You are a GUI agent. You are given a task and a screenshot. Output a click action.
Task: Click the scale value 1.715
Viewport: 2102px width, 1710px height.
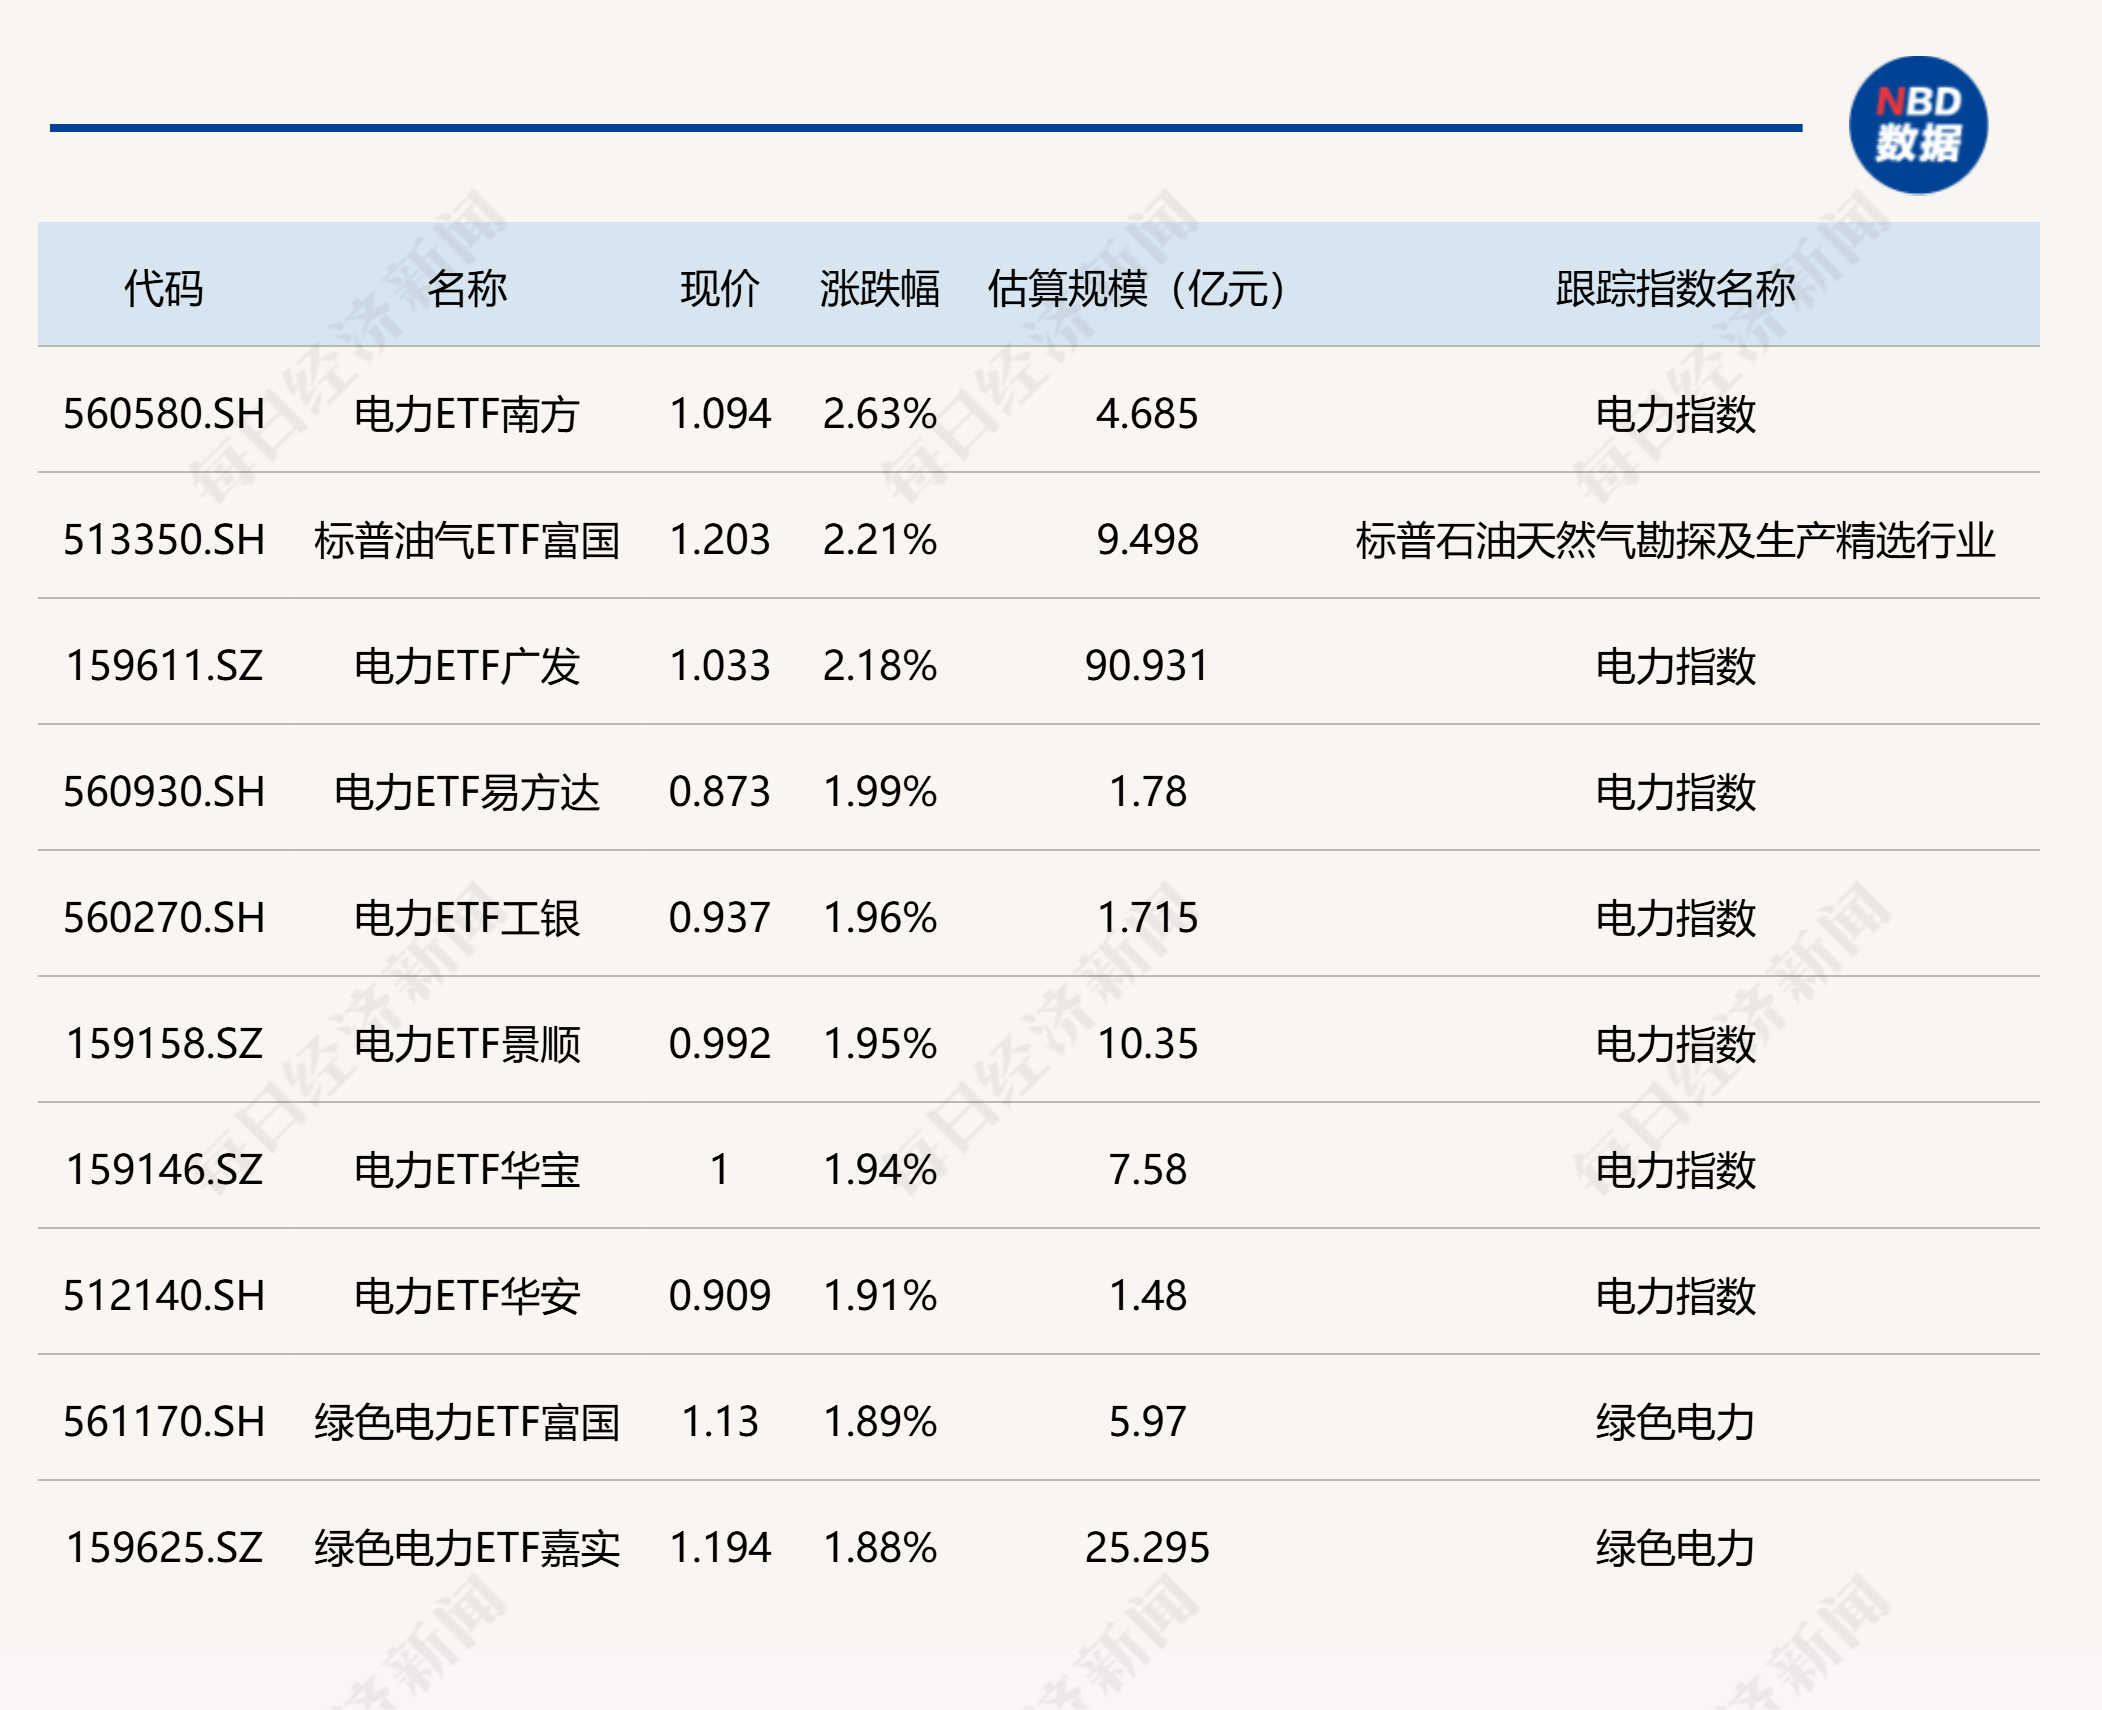click(1147, 918)
